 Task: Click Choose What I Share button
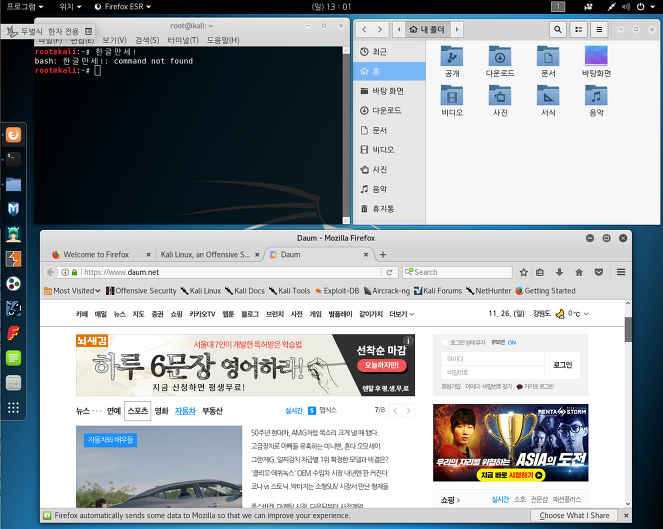point(574,515)
